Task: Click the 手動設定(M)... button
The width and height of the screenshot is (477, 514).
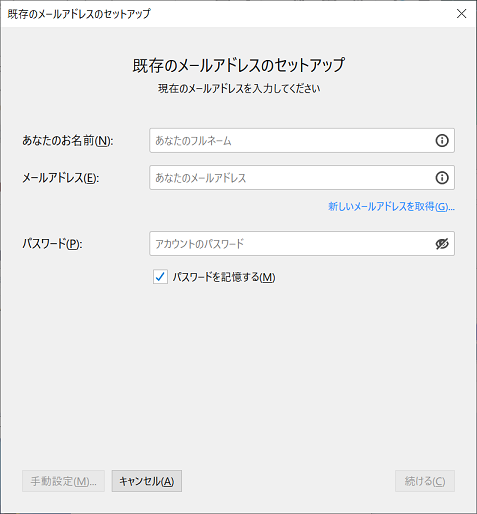Action: click(63, 481)
